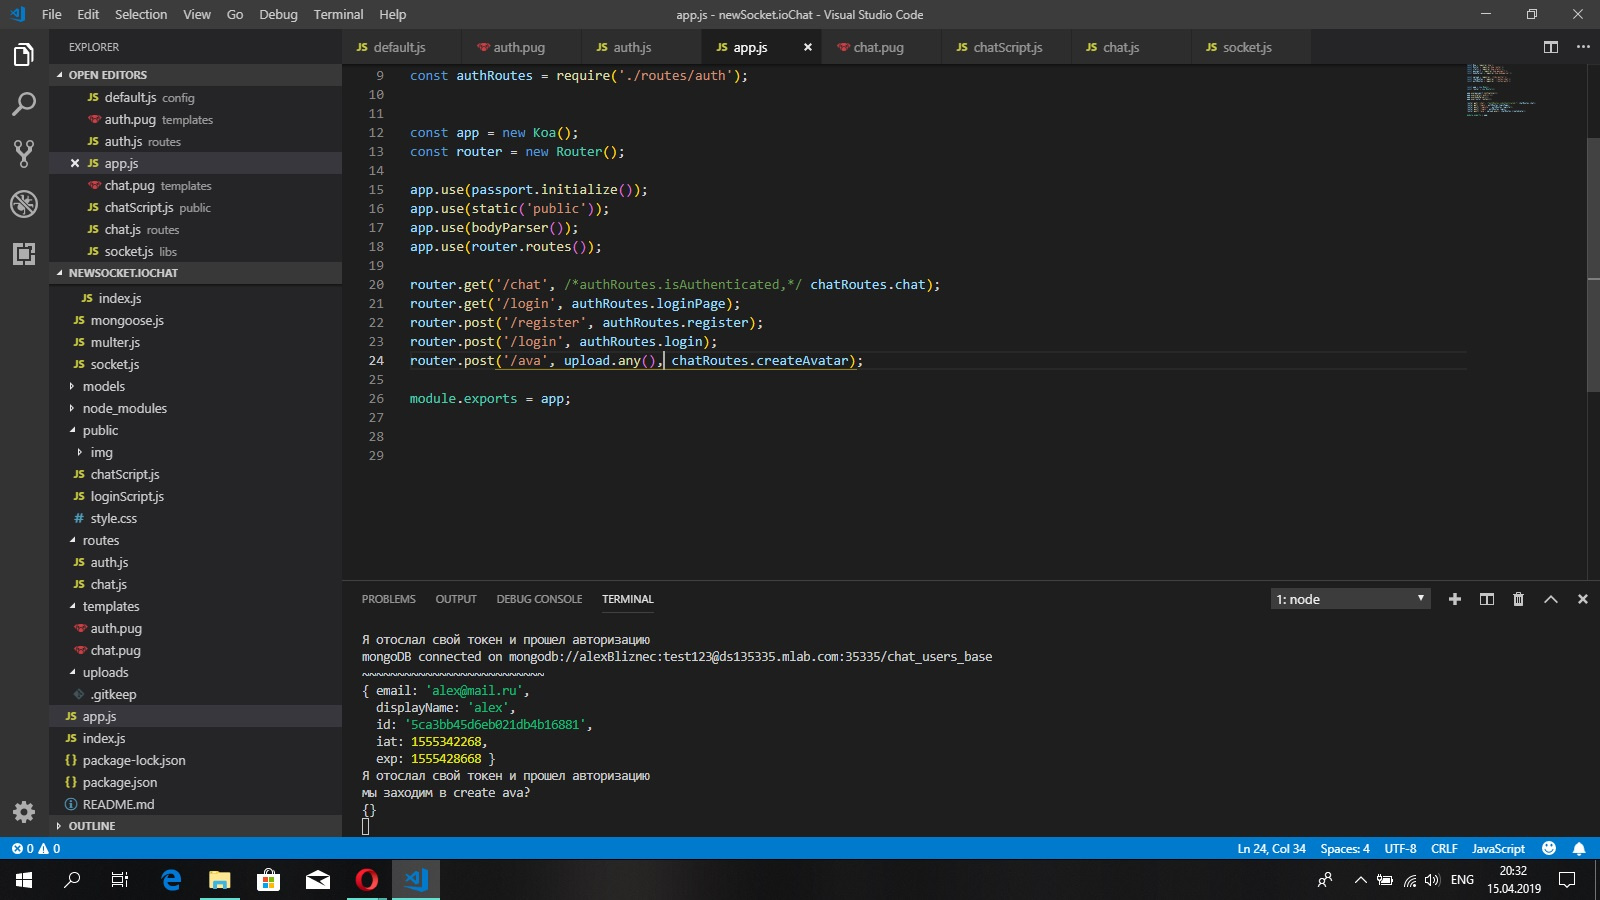Click the editor vertical scrollbar

click(x=1593, y=264)
